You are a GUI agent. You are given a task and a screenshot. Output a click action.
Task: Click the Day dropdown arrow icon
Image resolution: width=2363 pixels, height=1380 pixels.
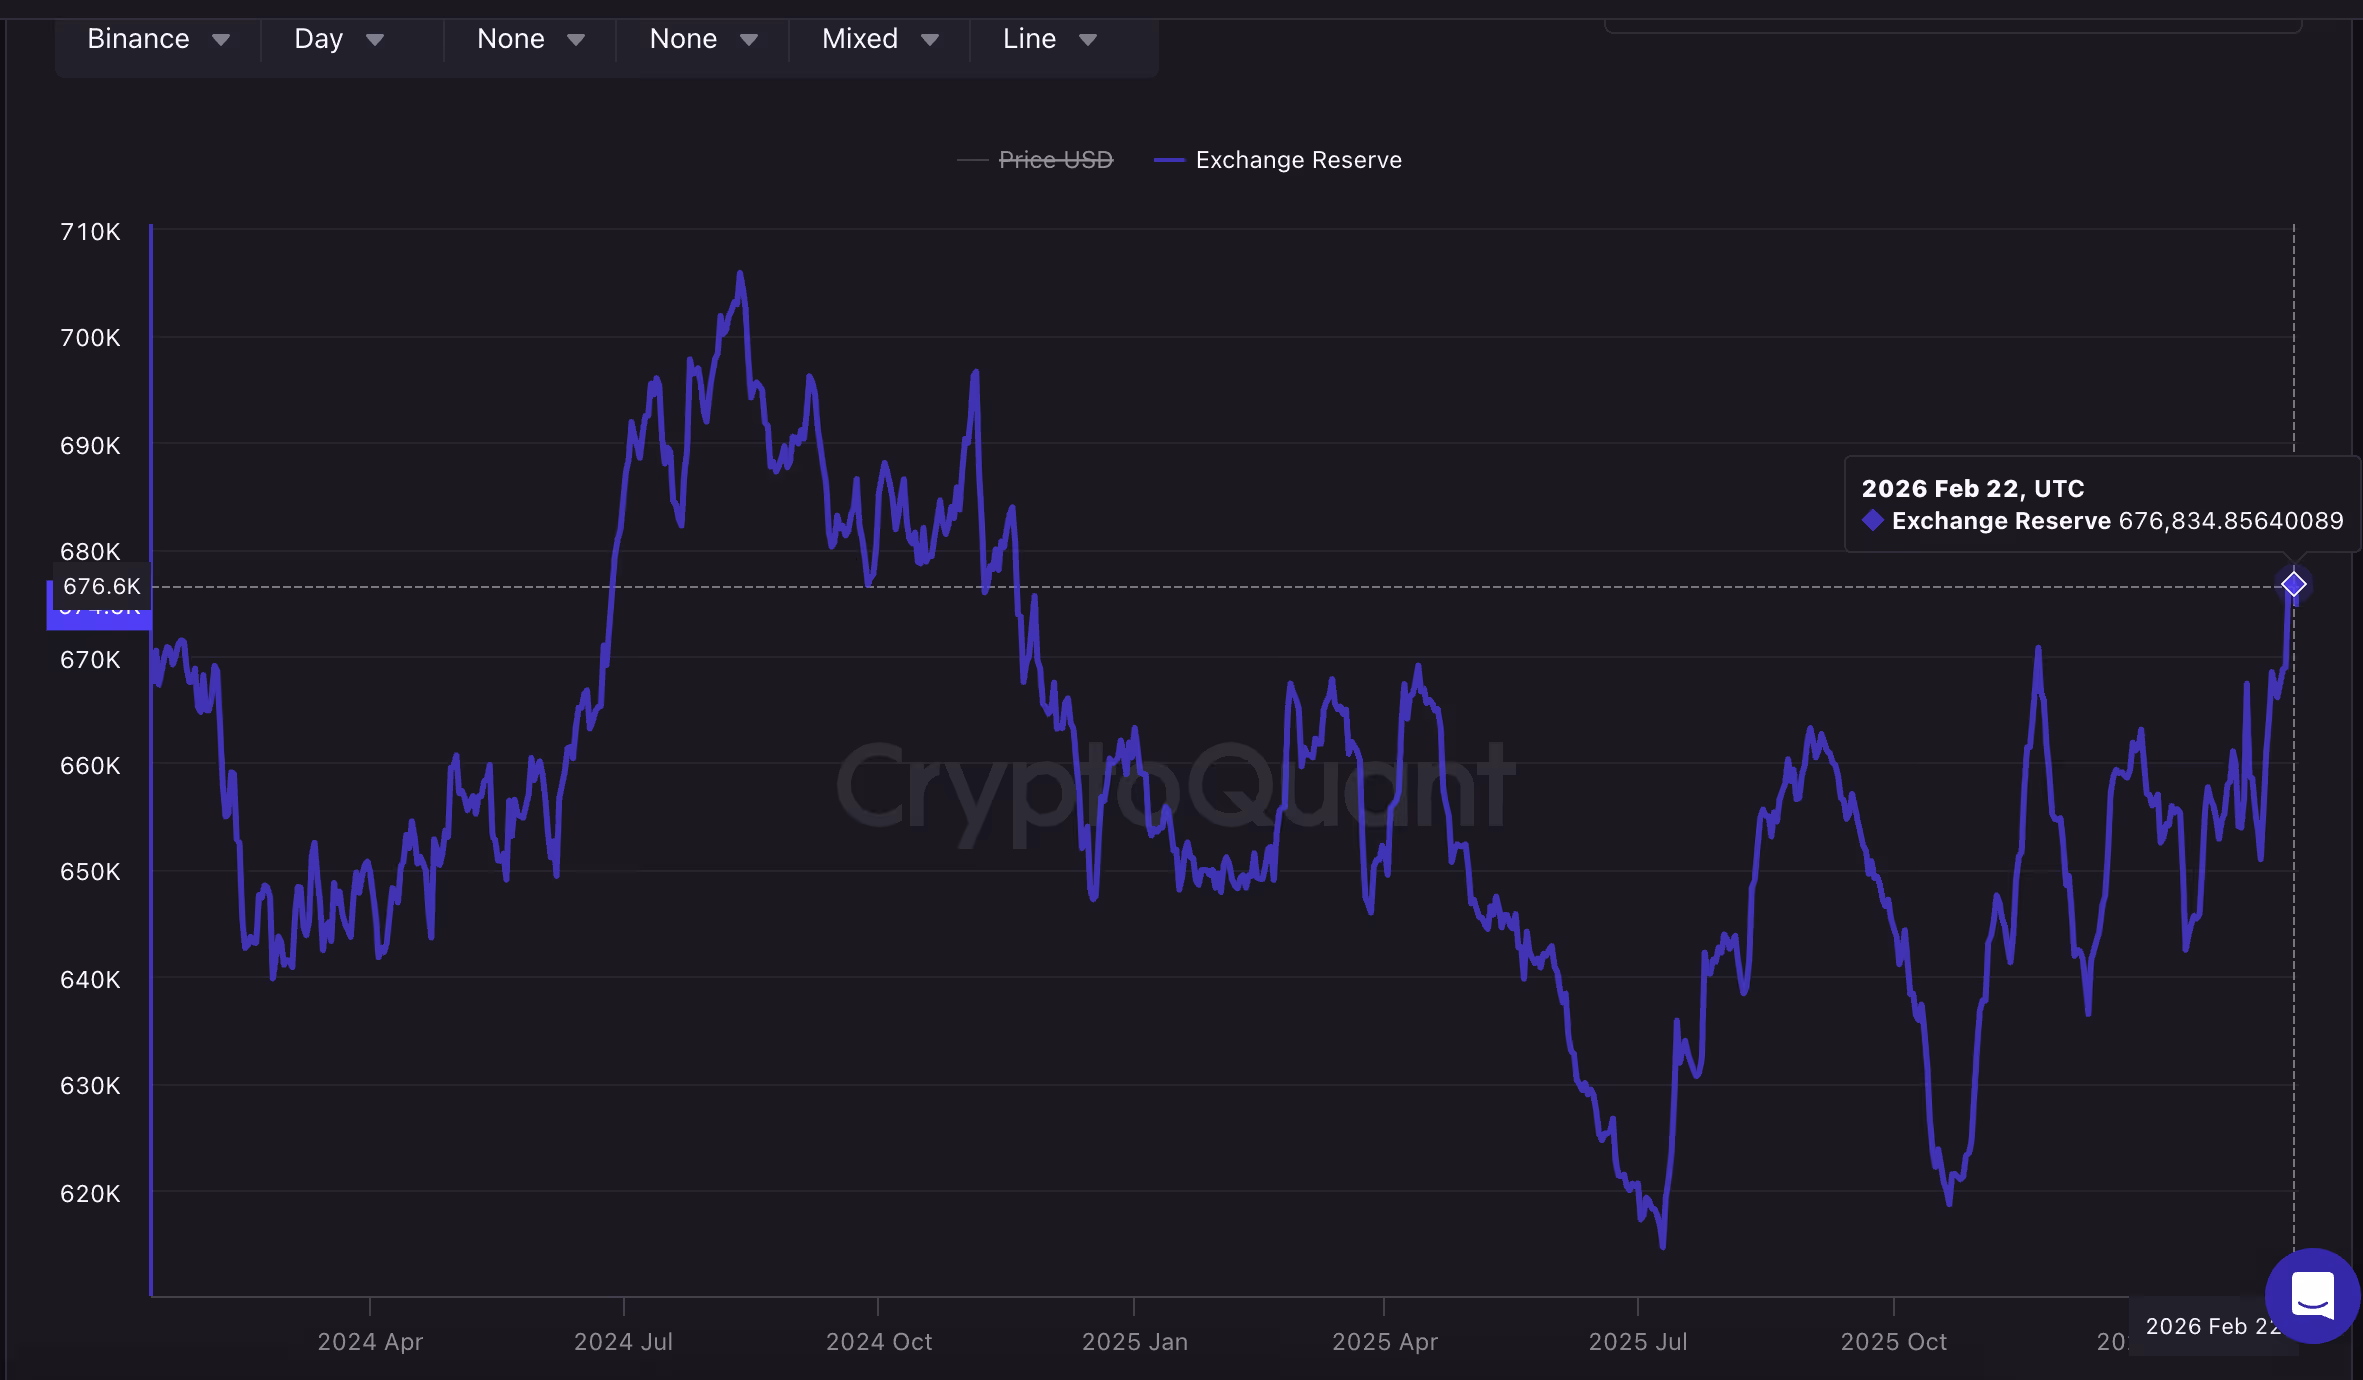pyautogui.click(x=376, y=39)
